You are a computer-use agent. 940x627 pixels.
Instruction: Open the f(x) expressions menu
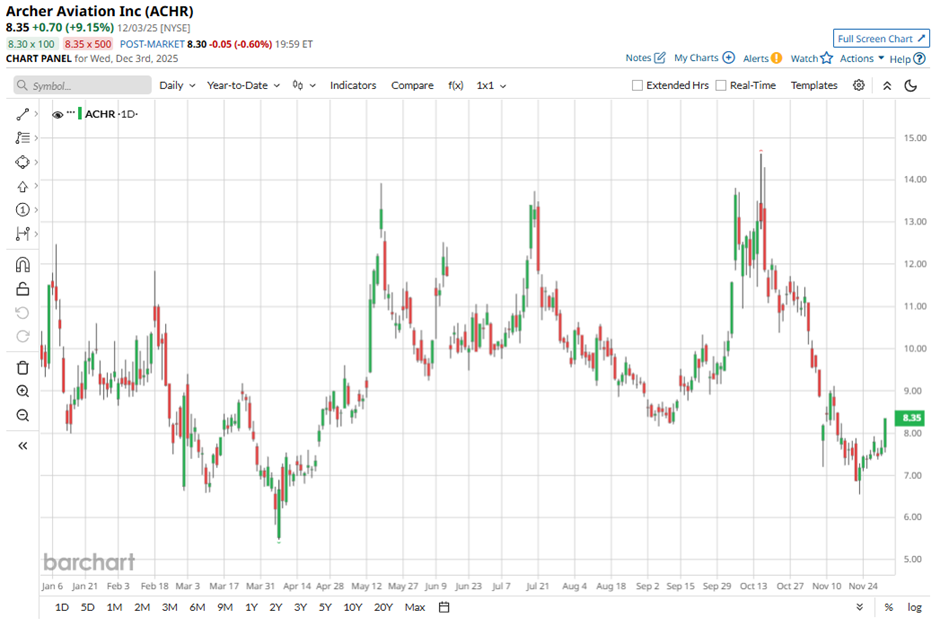click(x=456, y=85)
